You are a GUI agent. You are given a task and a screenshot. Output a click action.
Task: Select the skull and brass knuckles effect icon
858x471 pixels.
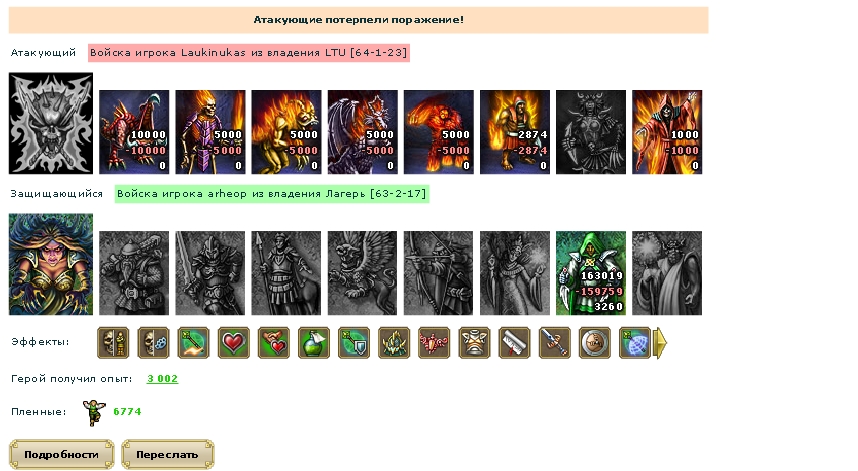[153, 343]
